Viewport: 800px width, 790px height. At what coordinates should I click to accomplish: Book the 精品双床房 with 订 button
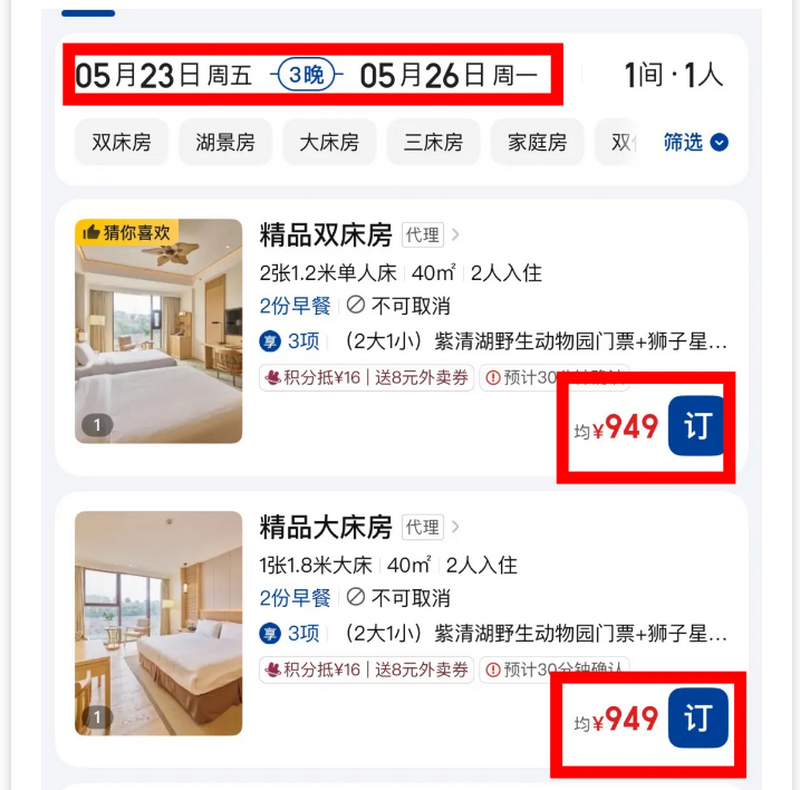pyautogui.click(x=696, y=426)
